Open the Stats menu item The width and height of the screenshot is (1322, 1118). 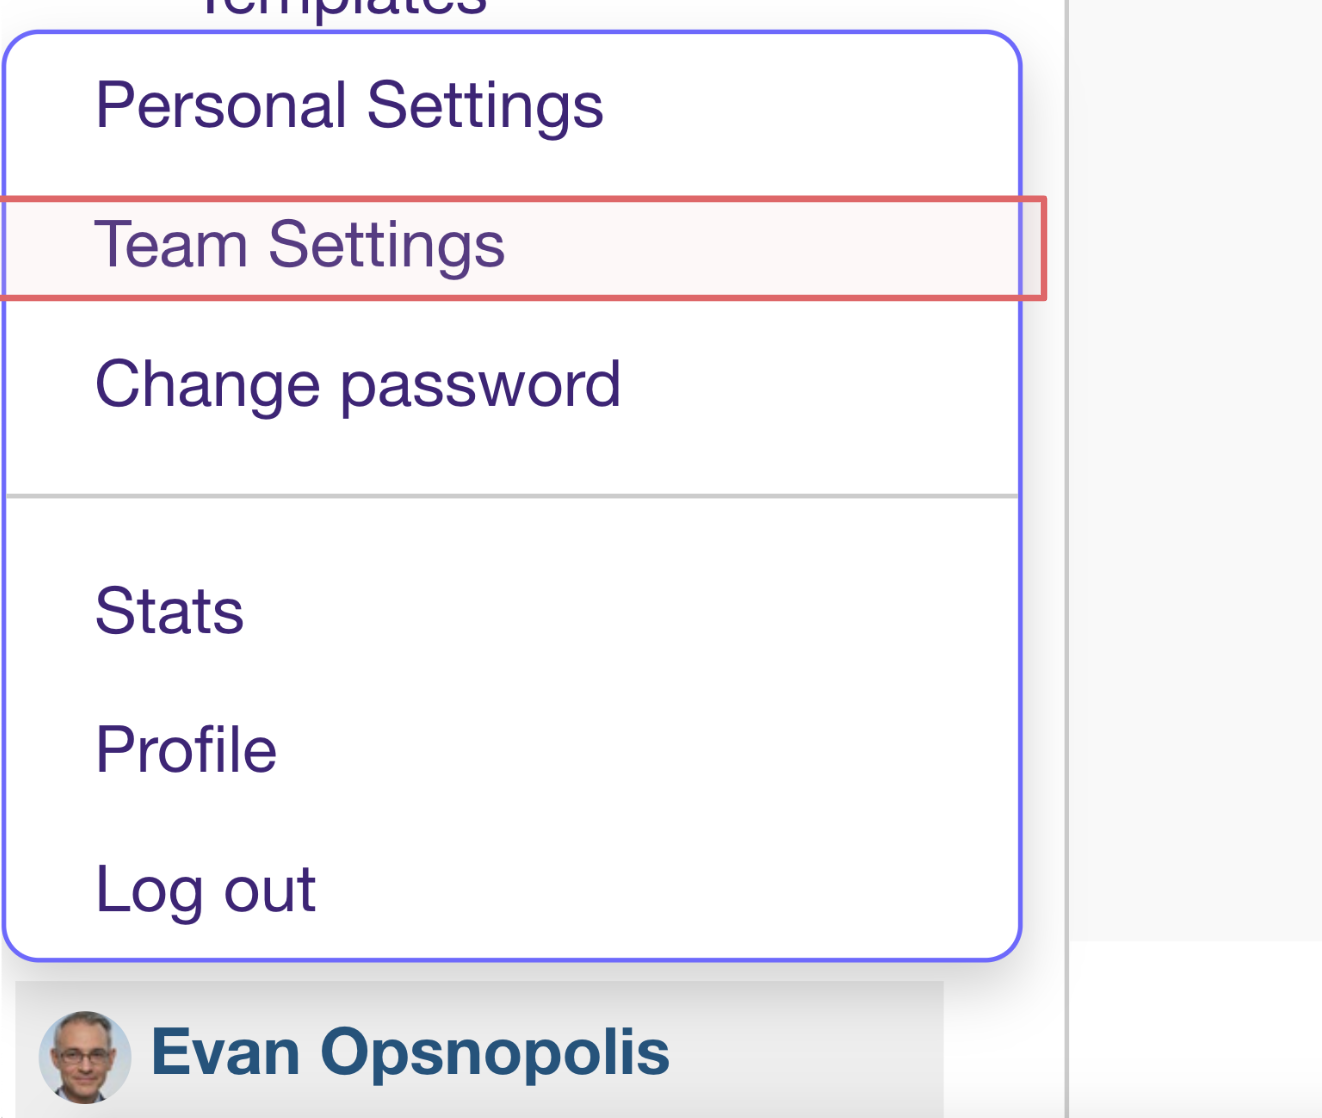tap(169, 611)
